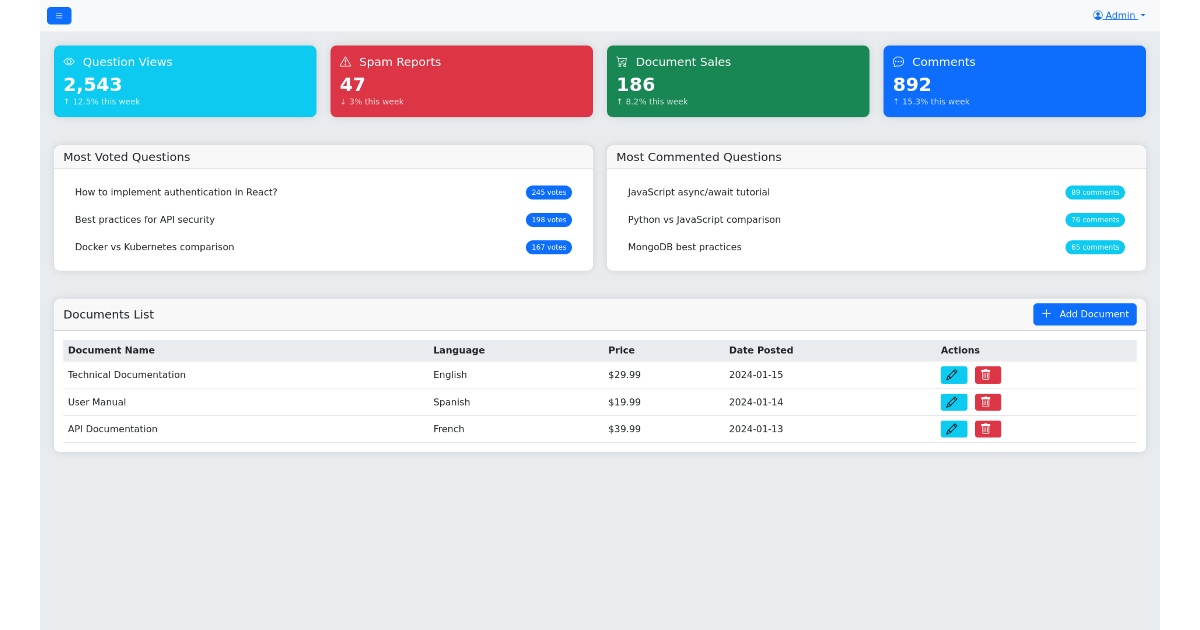Open 'How to implement authentication in React?'
The image size is (1200, 630).
(x=177, y=192)
